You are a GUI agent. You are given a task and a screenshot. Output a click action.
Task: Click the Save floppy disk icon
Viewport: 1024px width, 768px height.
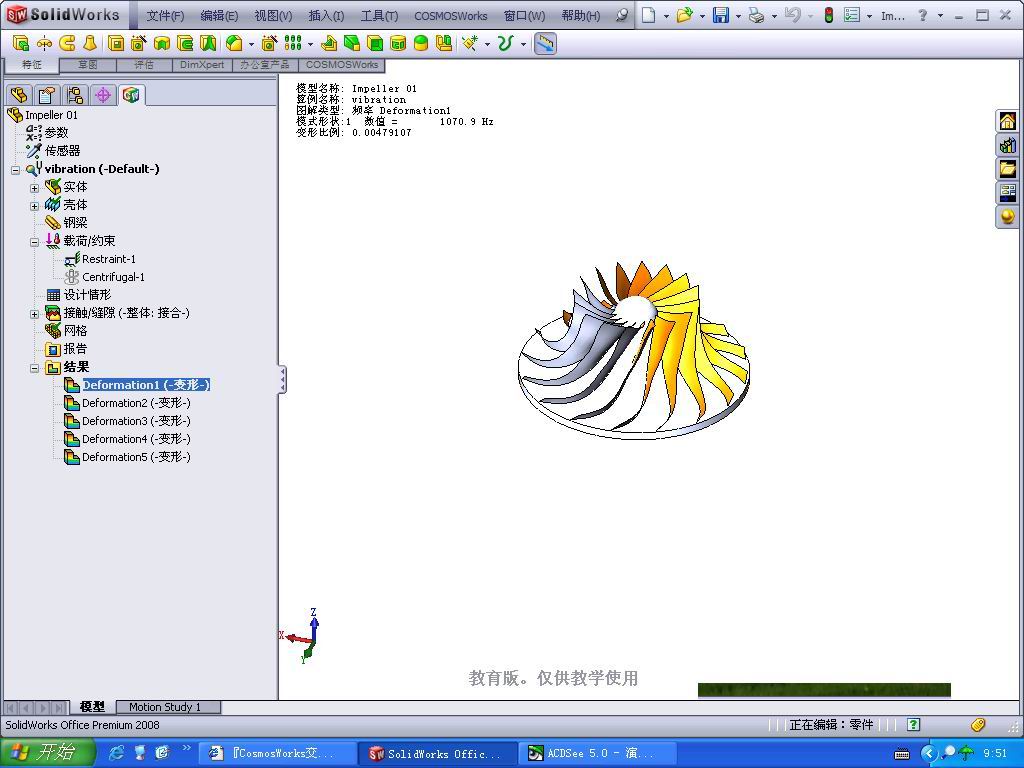pyautogui.click(x=720, y=15)
